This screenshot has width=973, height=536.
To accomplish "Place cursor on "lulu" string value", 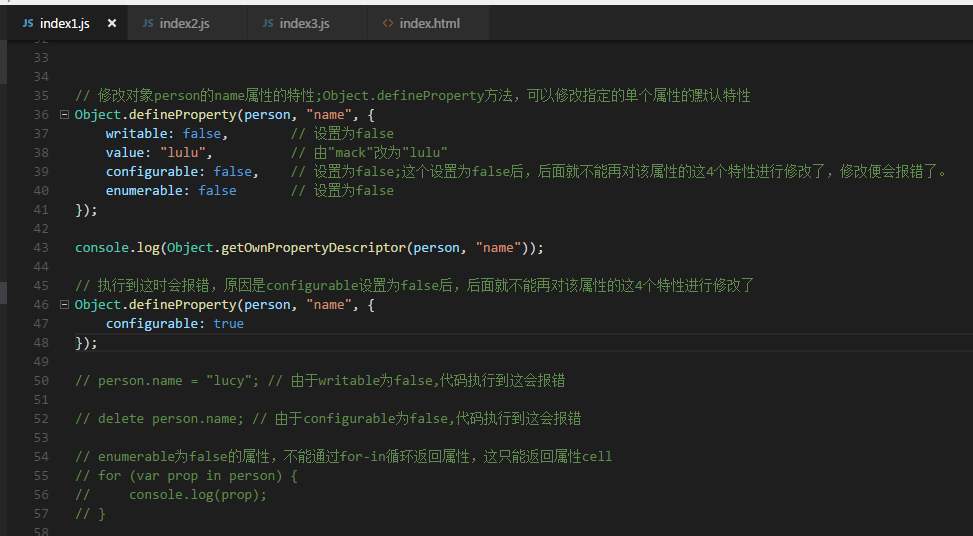I will [x=183, y=153].
